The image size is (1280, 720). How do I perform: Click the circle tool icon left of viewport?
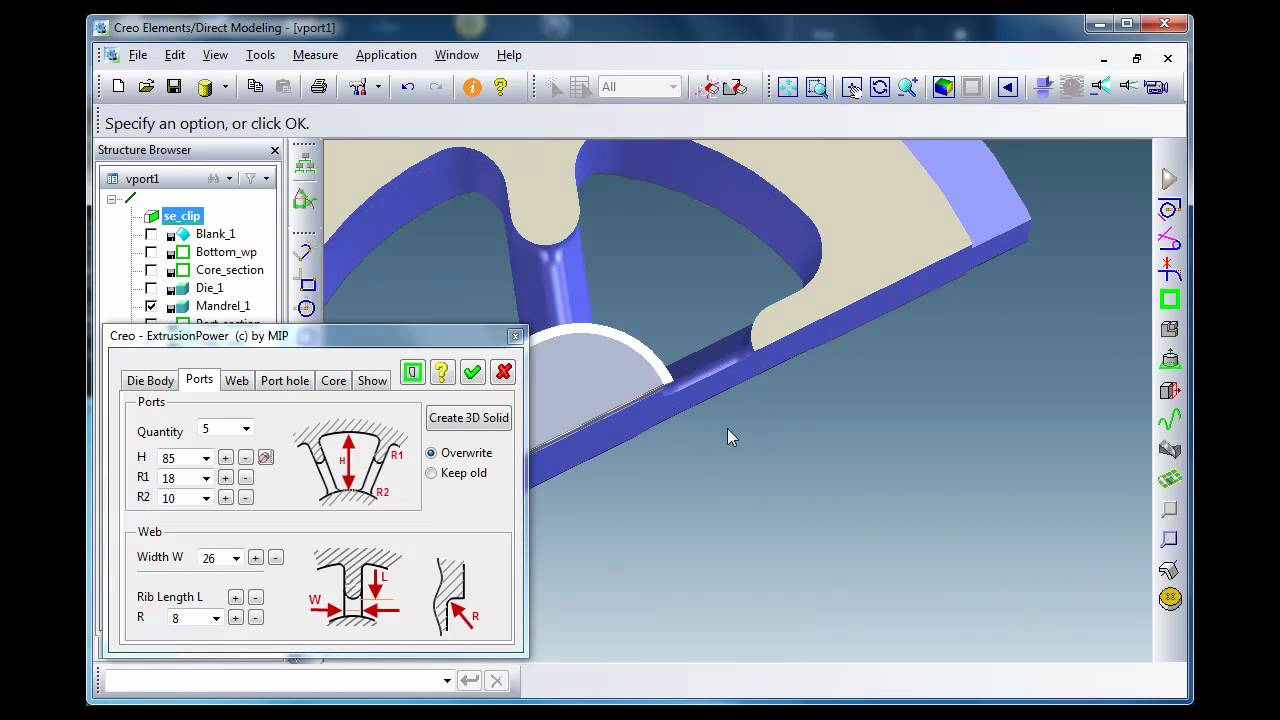(306, 308)
